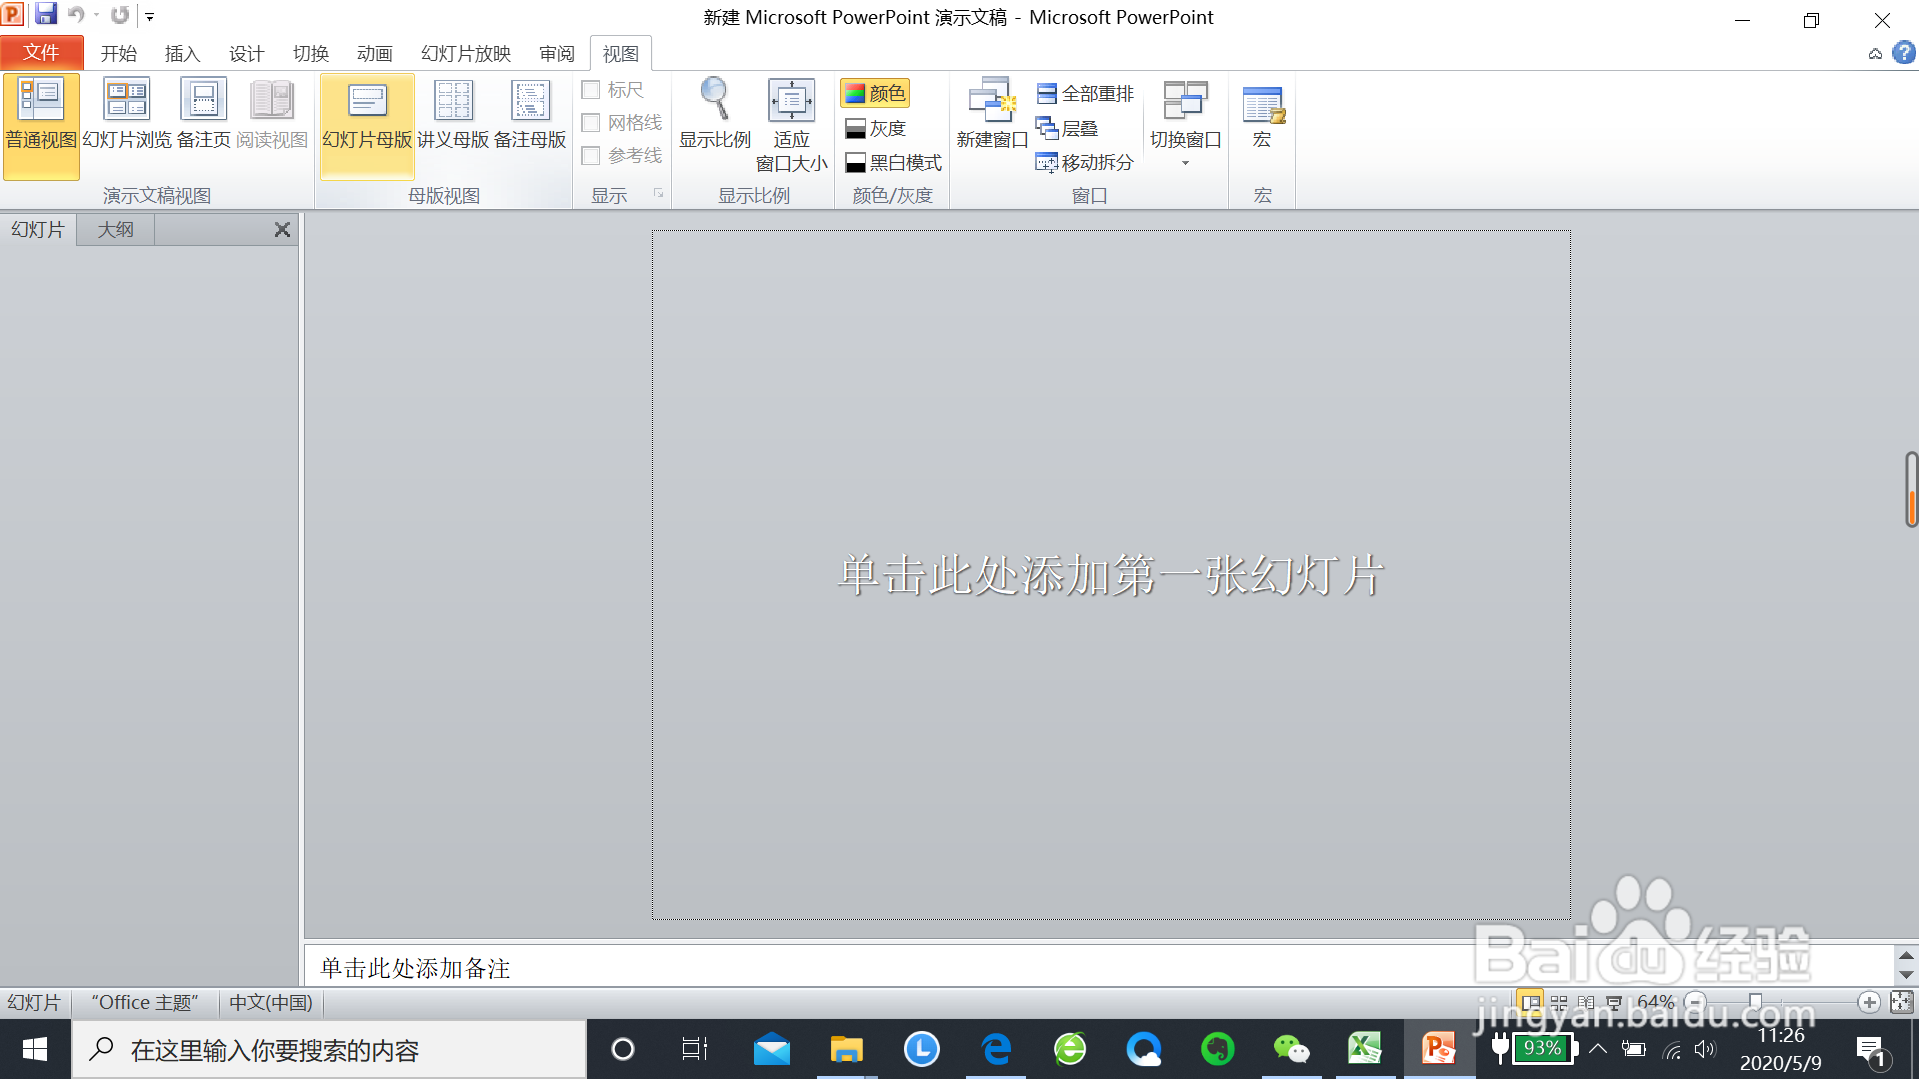The width and height of the screenshot is (1919, 1079).
Task: Save the presentation with the floppy disk icon
Action: (x=46, y=14)
